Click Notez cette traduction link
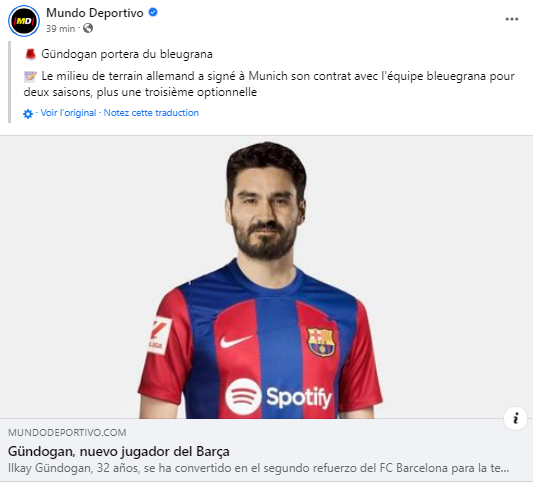 [151, 113]
